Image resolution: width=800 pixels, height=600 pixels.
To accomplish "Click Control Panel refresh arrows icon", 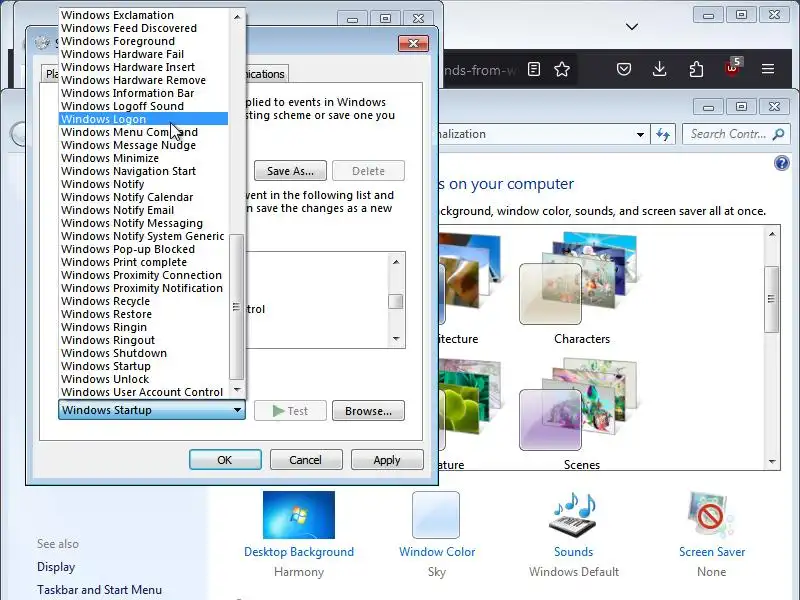I will point(663,134).
